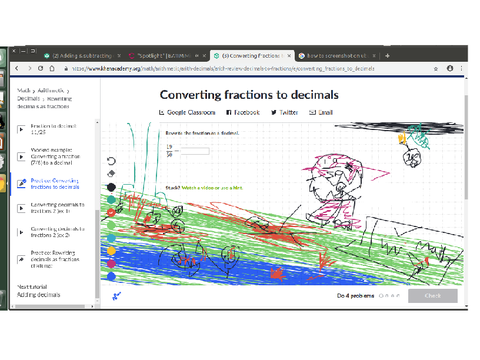Go back using the browser back arrow

pyautogui.click(x=17, y=68)
